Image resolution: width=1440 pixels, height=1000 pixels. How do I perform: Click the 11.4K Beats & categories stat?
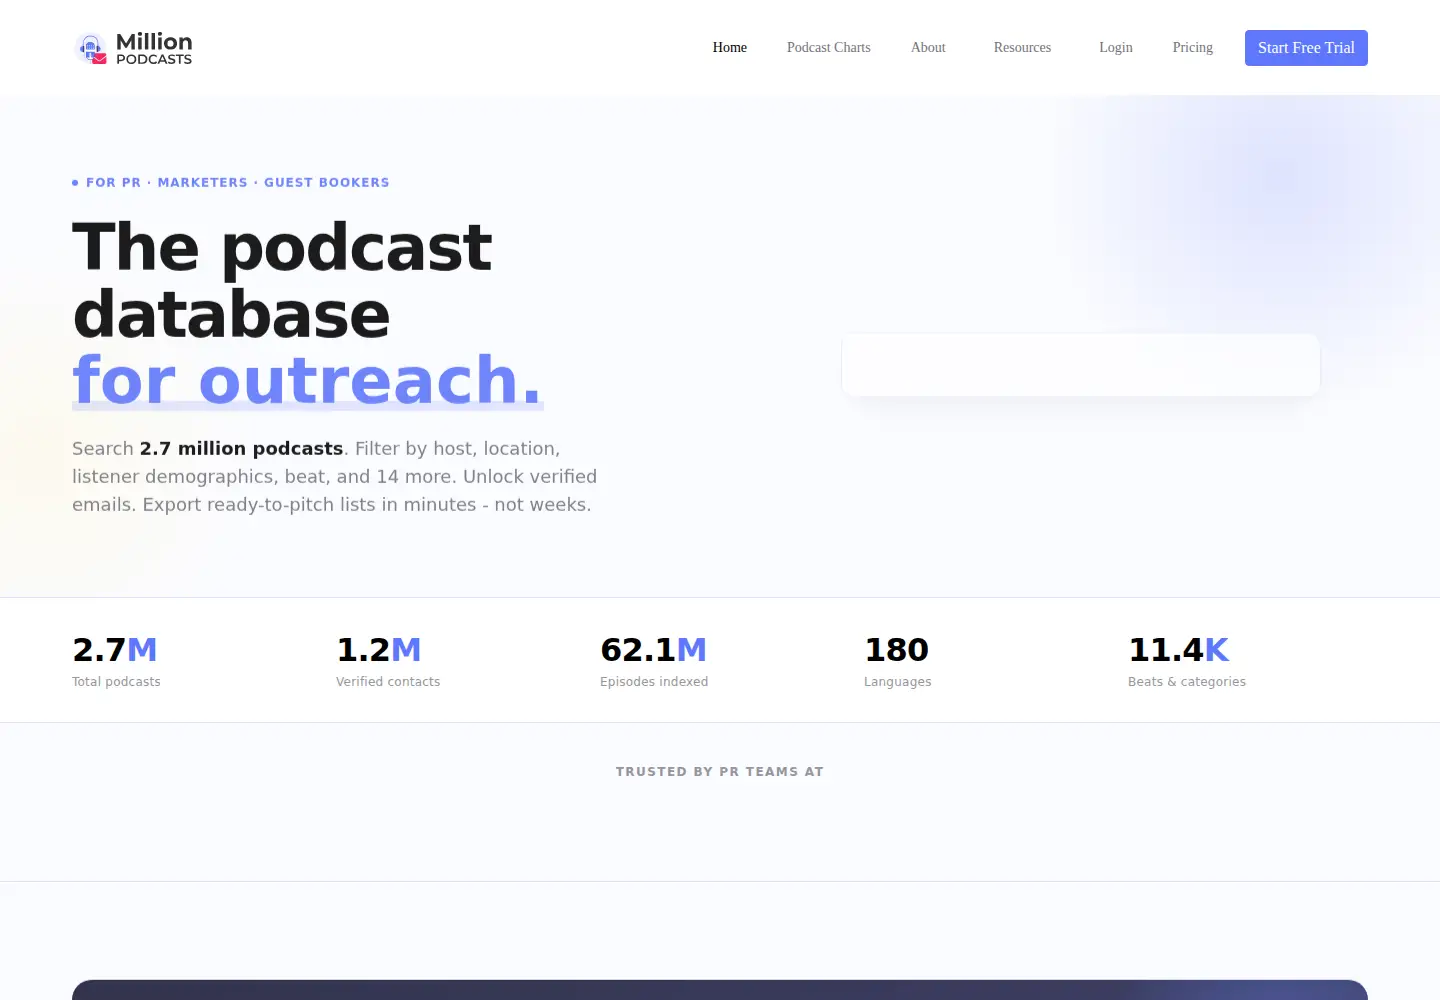click(1187, 661)
